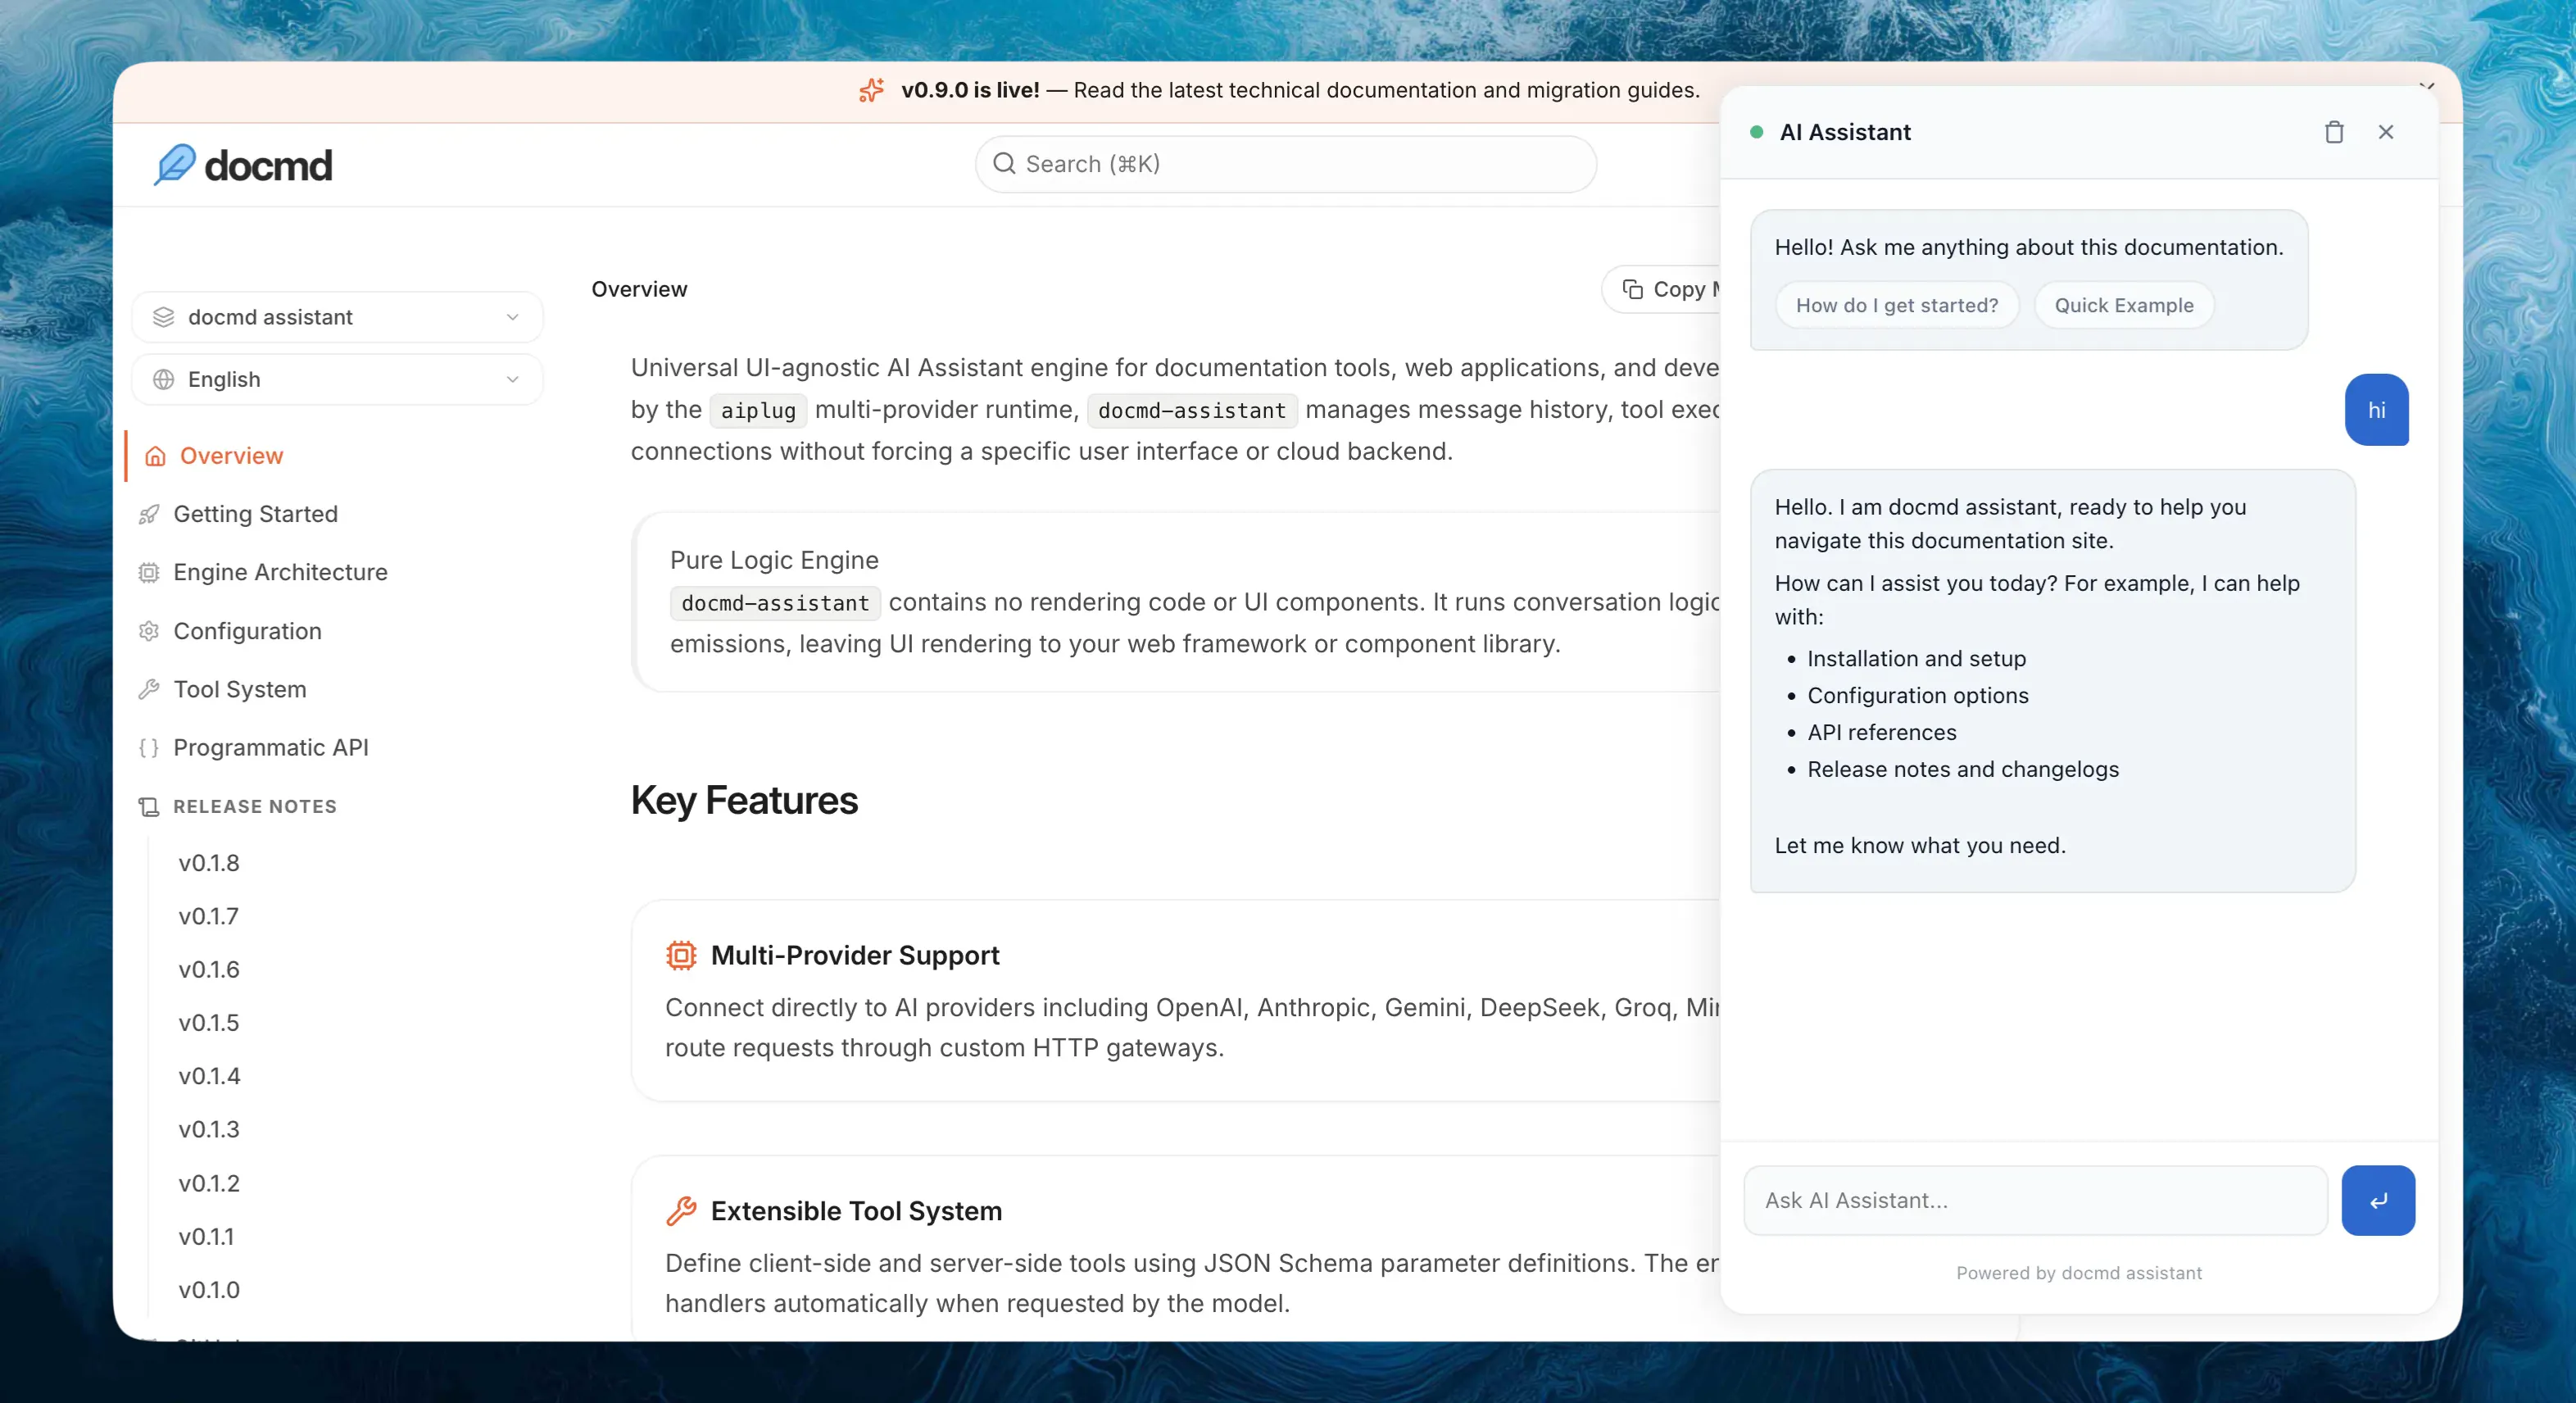Click 'API references' bullet in chat
The width and height of the screenshot is (2576, 1403).
[1881, 732]
